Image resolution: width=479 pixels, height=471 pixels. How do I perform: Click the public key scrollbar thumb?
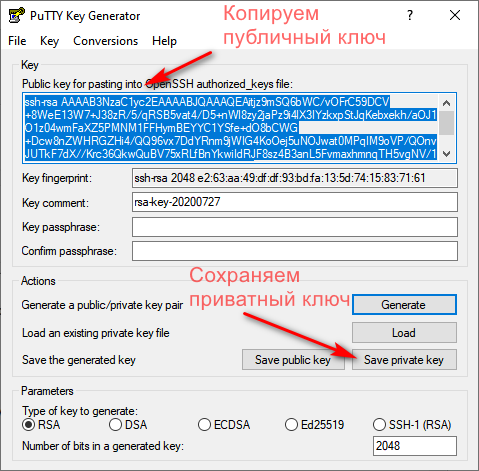447,123
